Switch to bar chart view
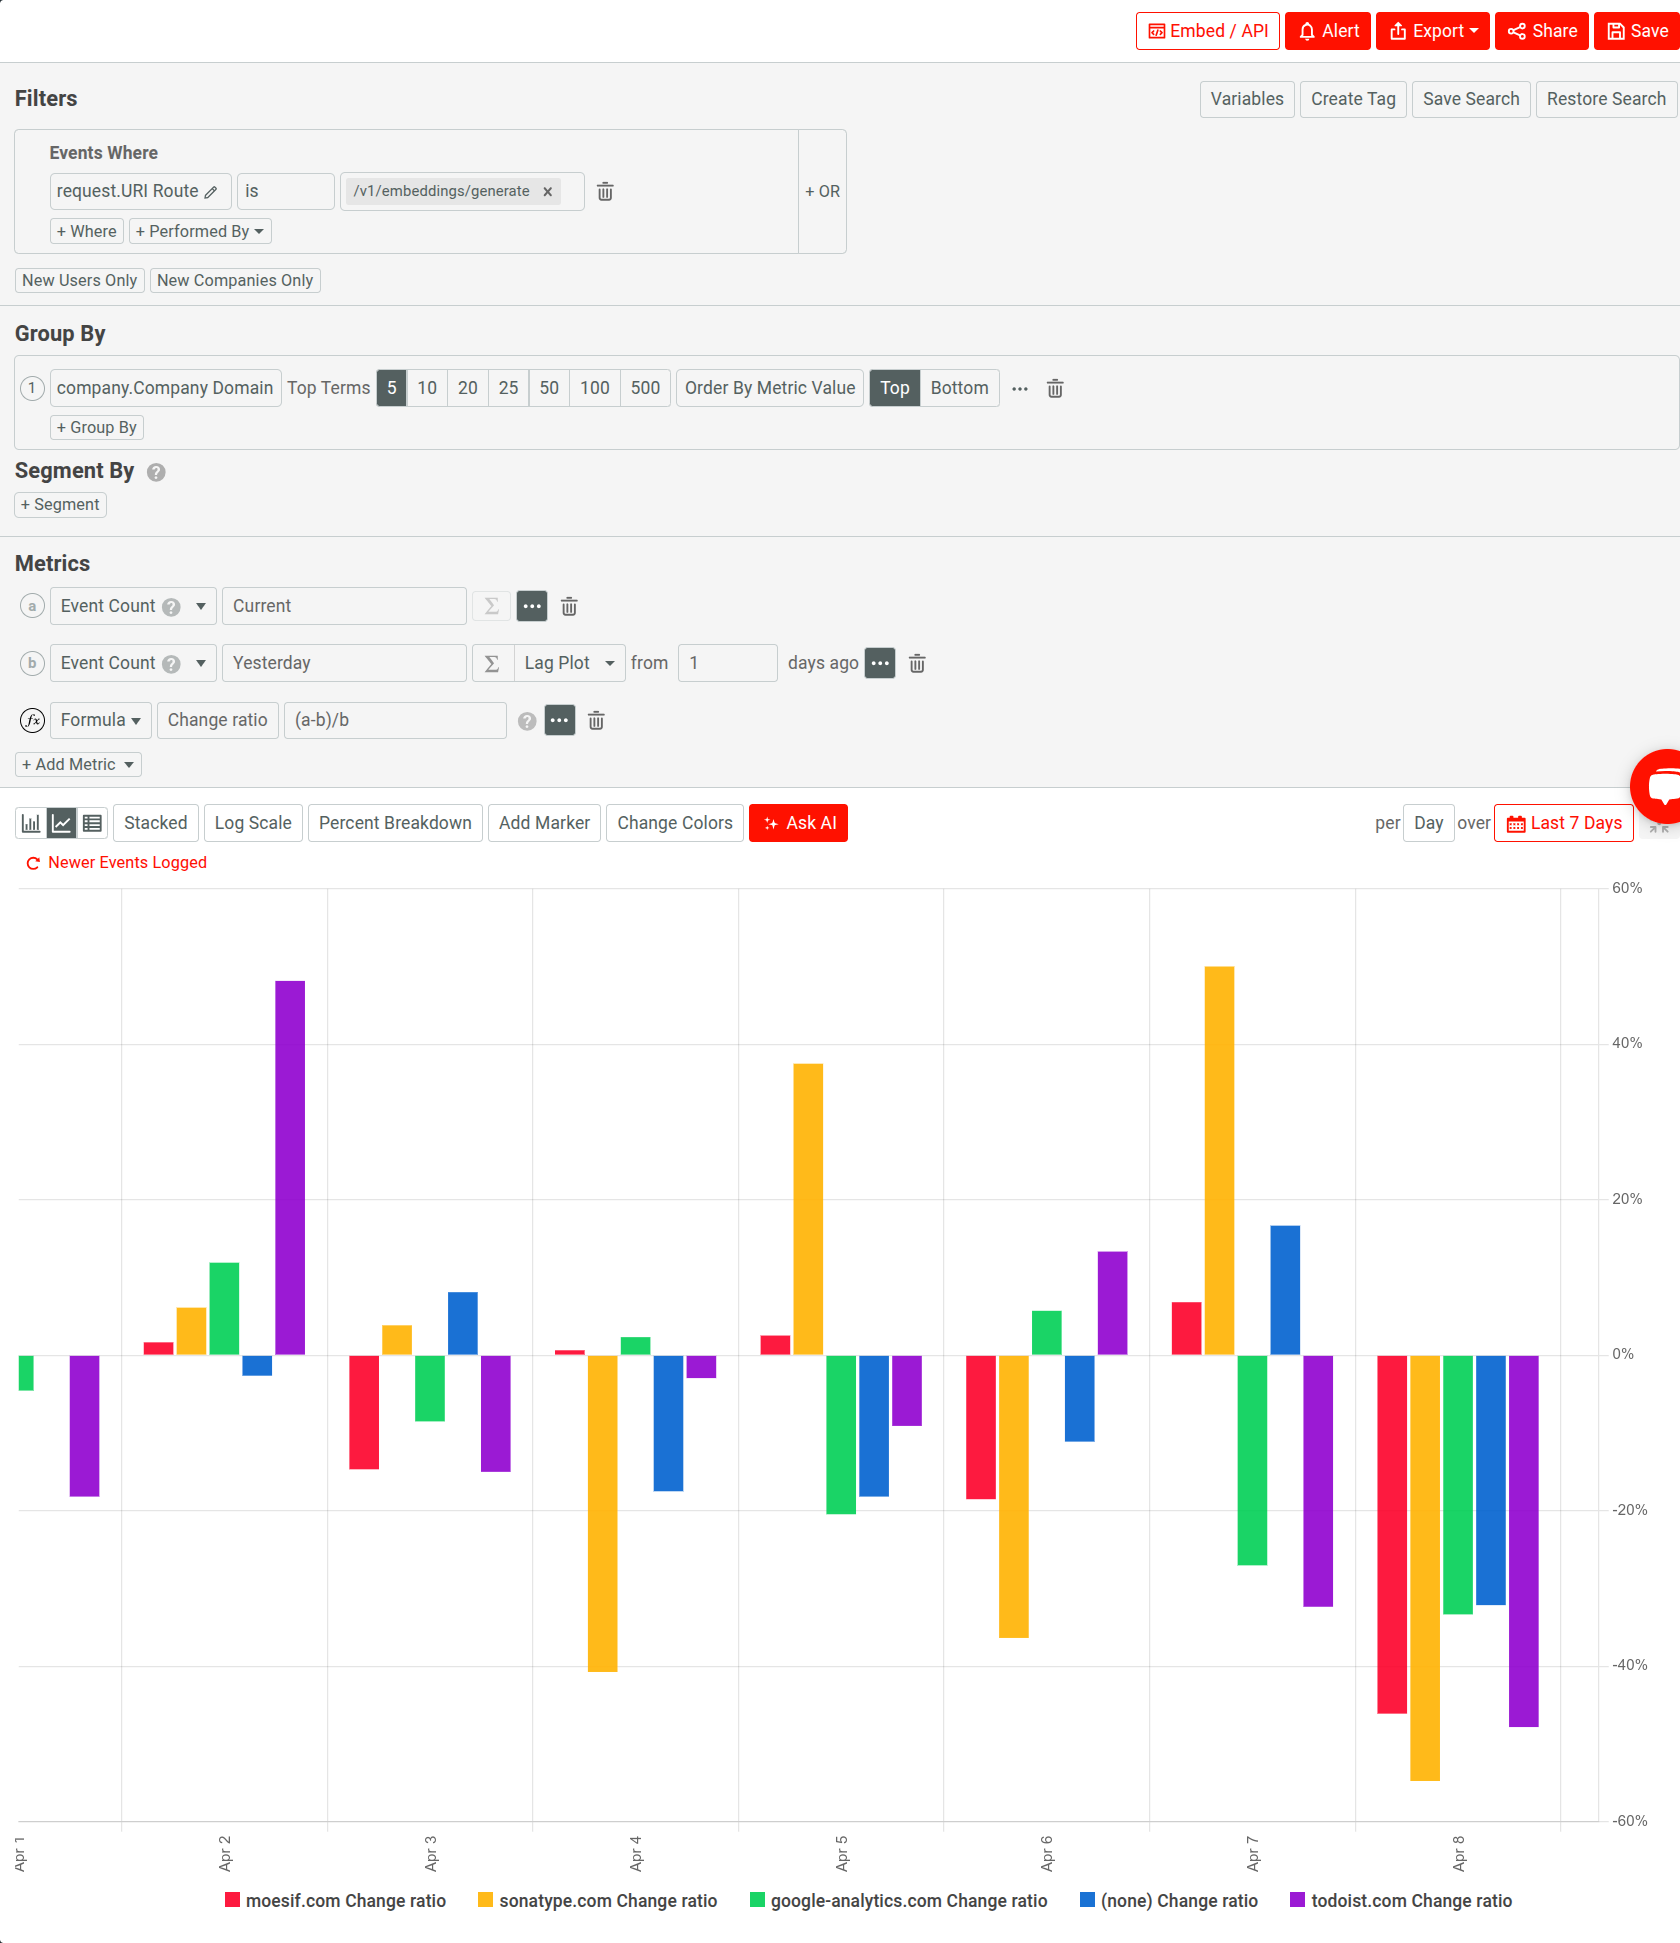 pyautogui.click(x=30, y=822)
